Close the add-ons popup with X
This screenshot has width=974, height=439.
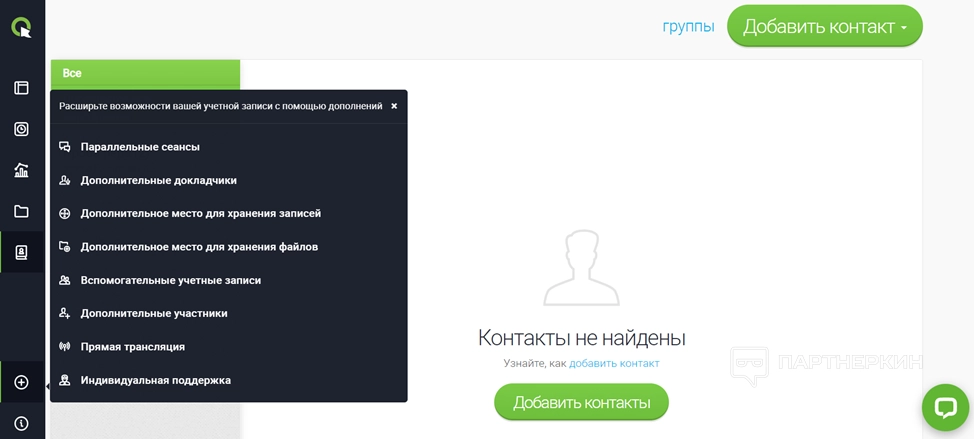[x=394, y=106]
